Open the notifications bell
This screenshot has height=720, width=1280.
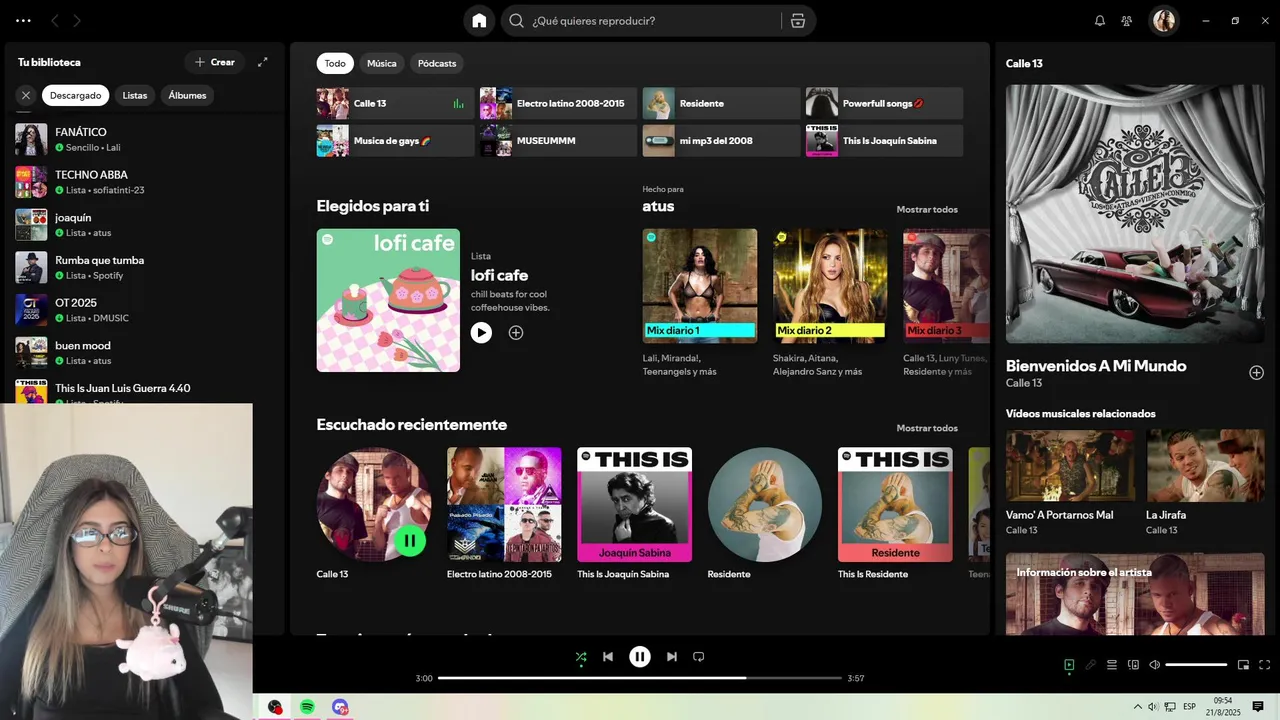[x=1100, y=20]
